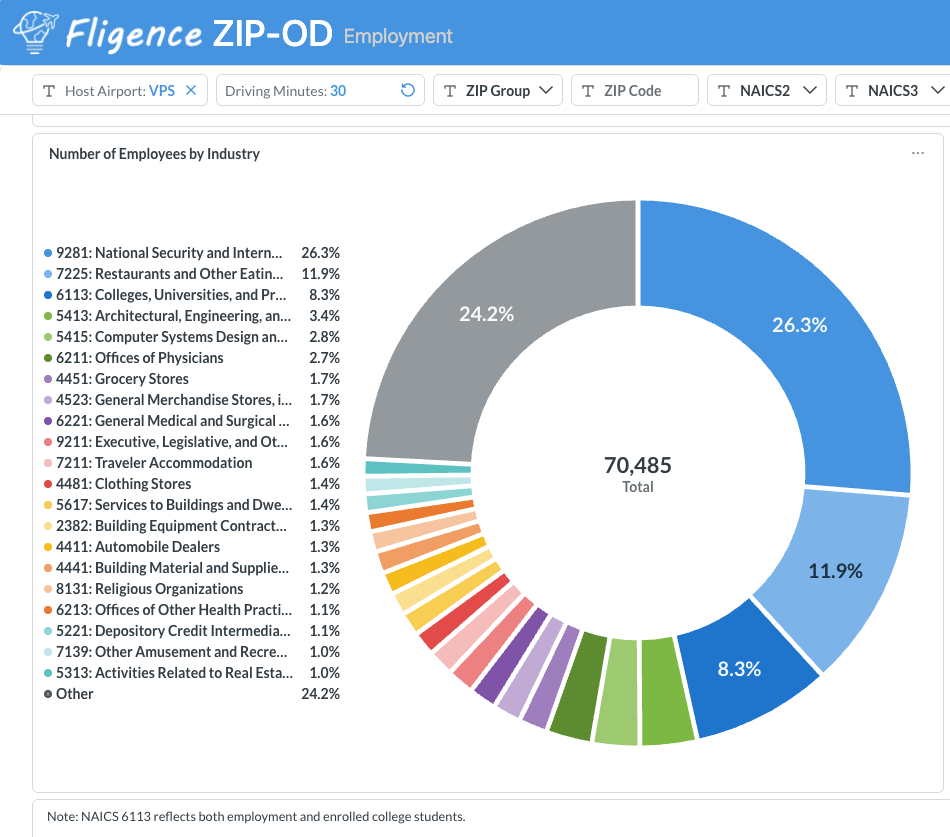Click legend dot for 6221 General Medical
Screen dimensions: 950x837
[x=48, y=421]
